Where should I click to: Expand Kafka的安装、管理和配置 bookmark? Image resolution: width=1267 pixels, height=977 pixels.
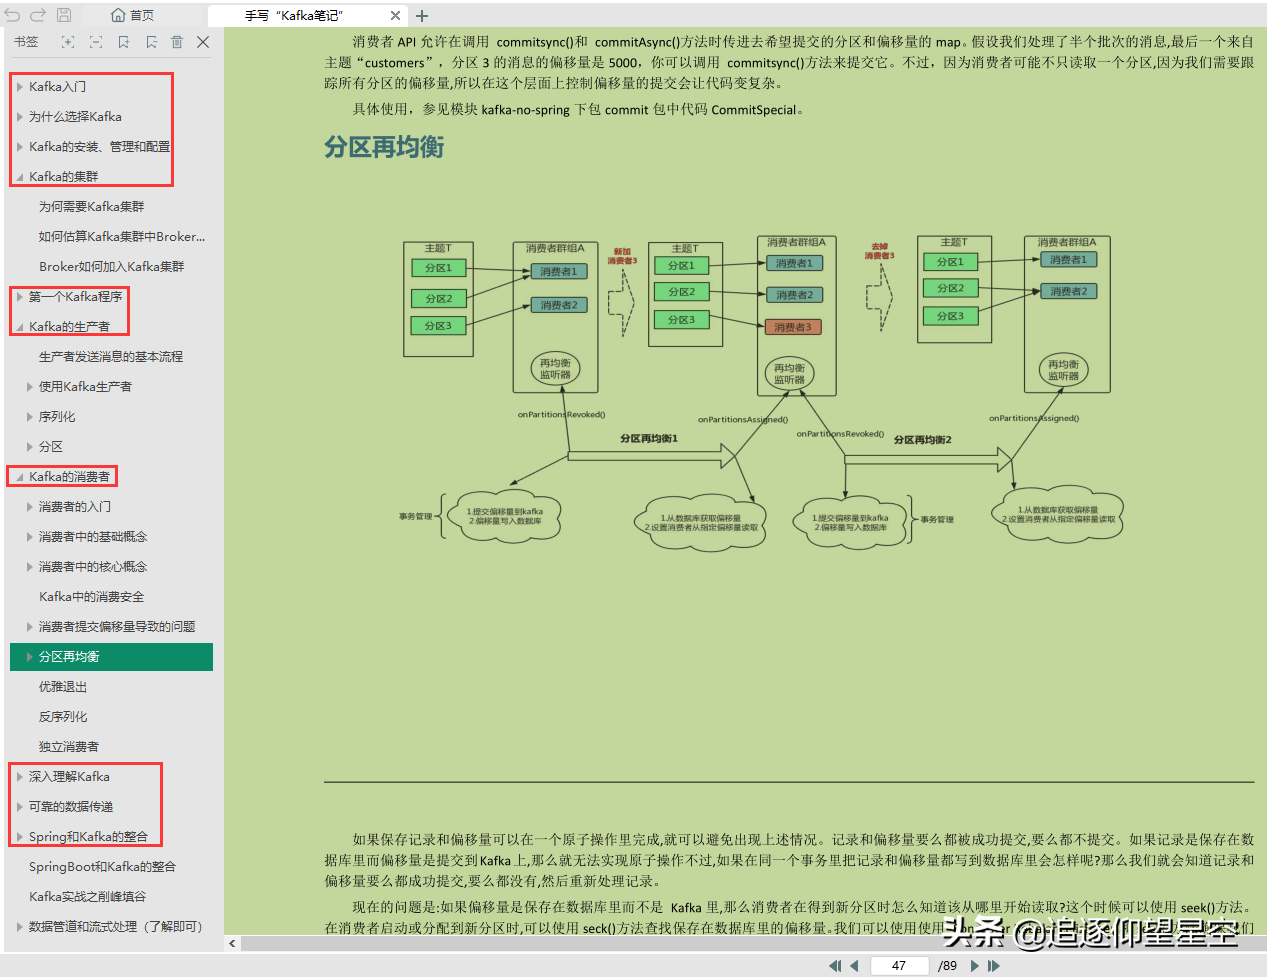click(x=20, y=147)
